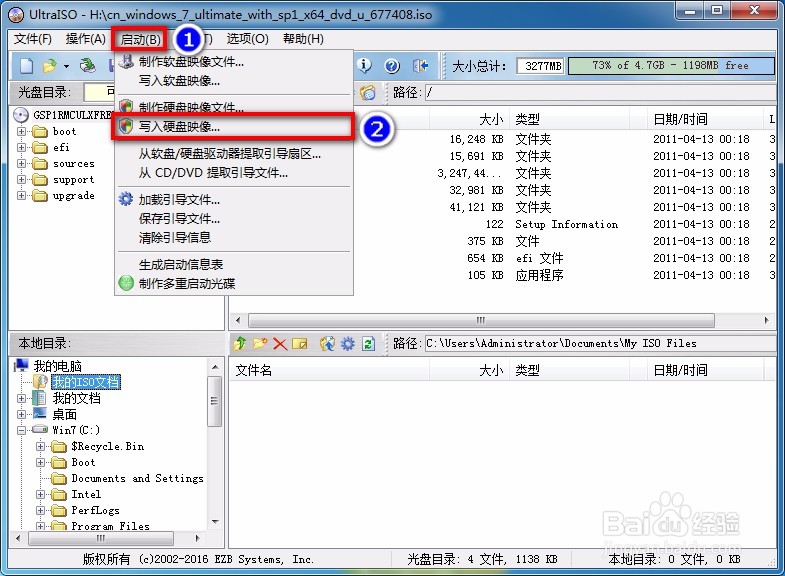Click the Open CD/DVD disc toolbar icon
The height and width of the screenshot is (576, 785).
88,66
